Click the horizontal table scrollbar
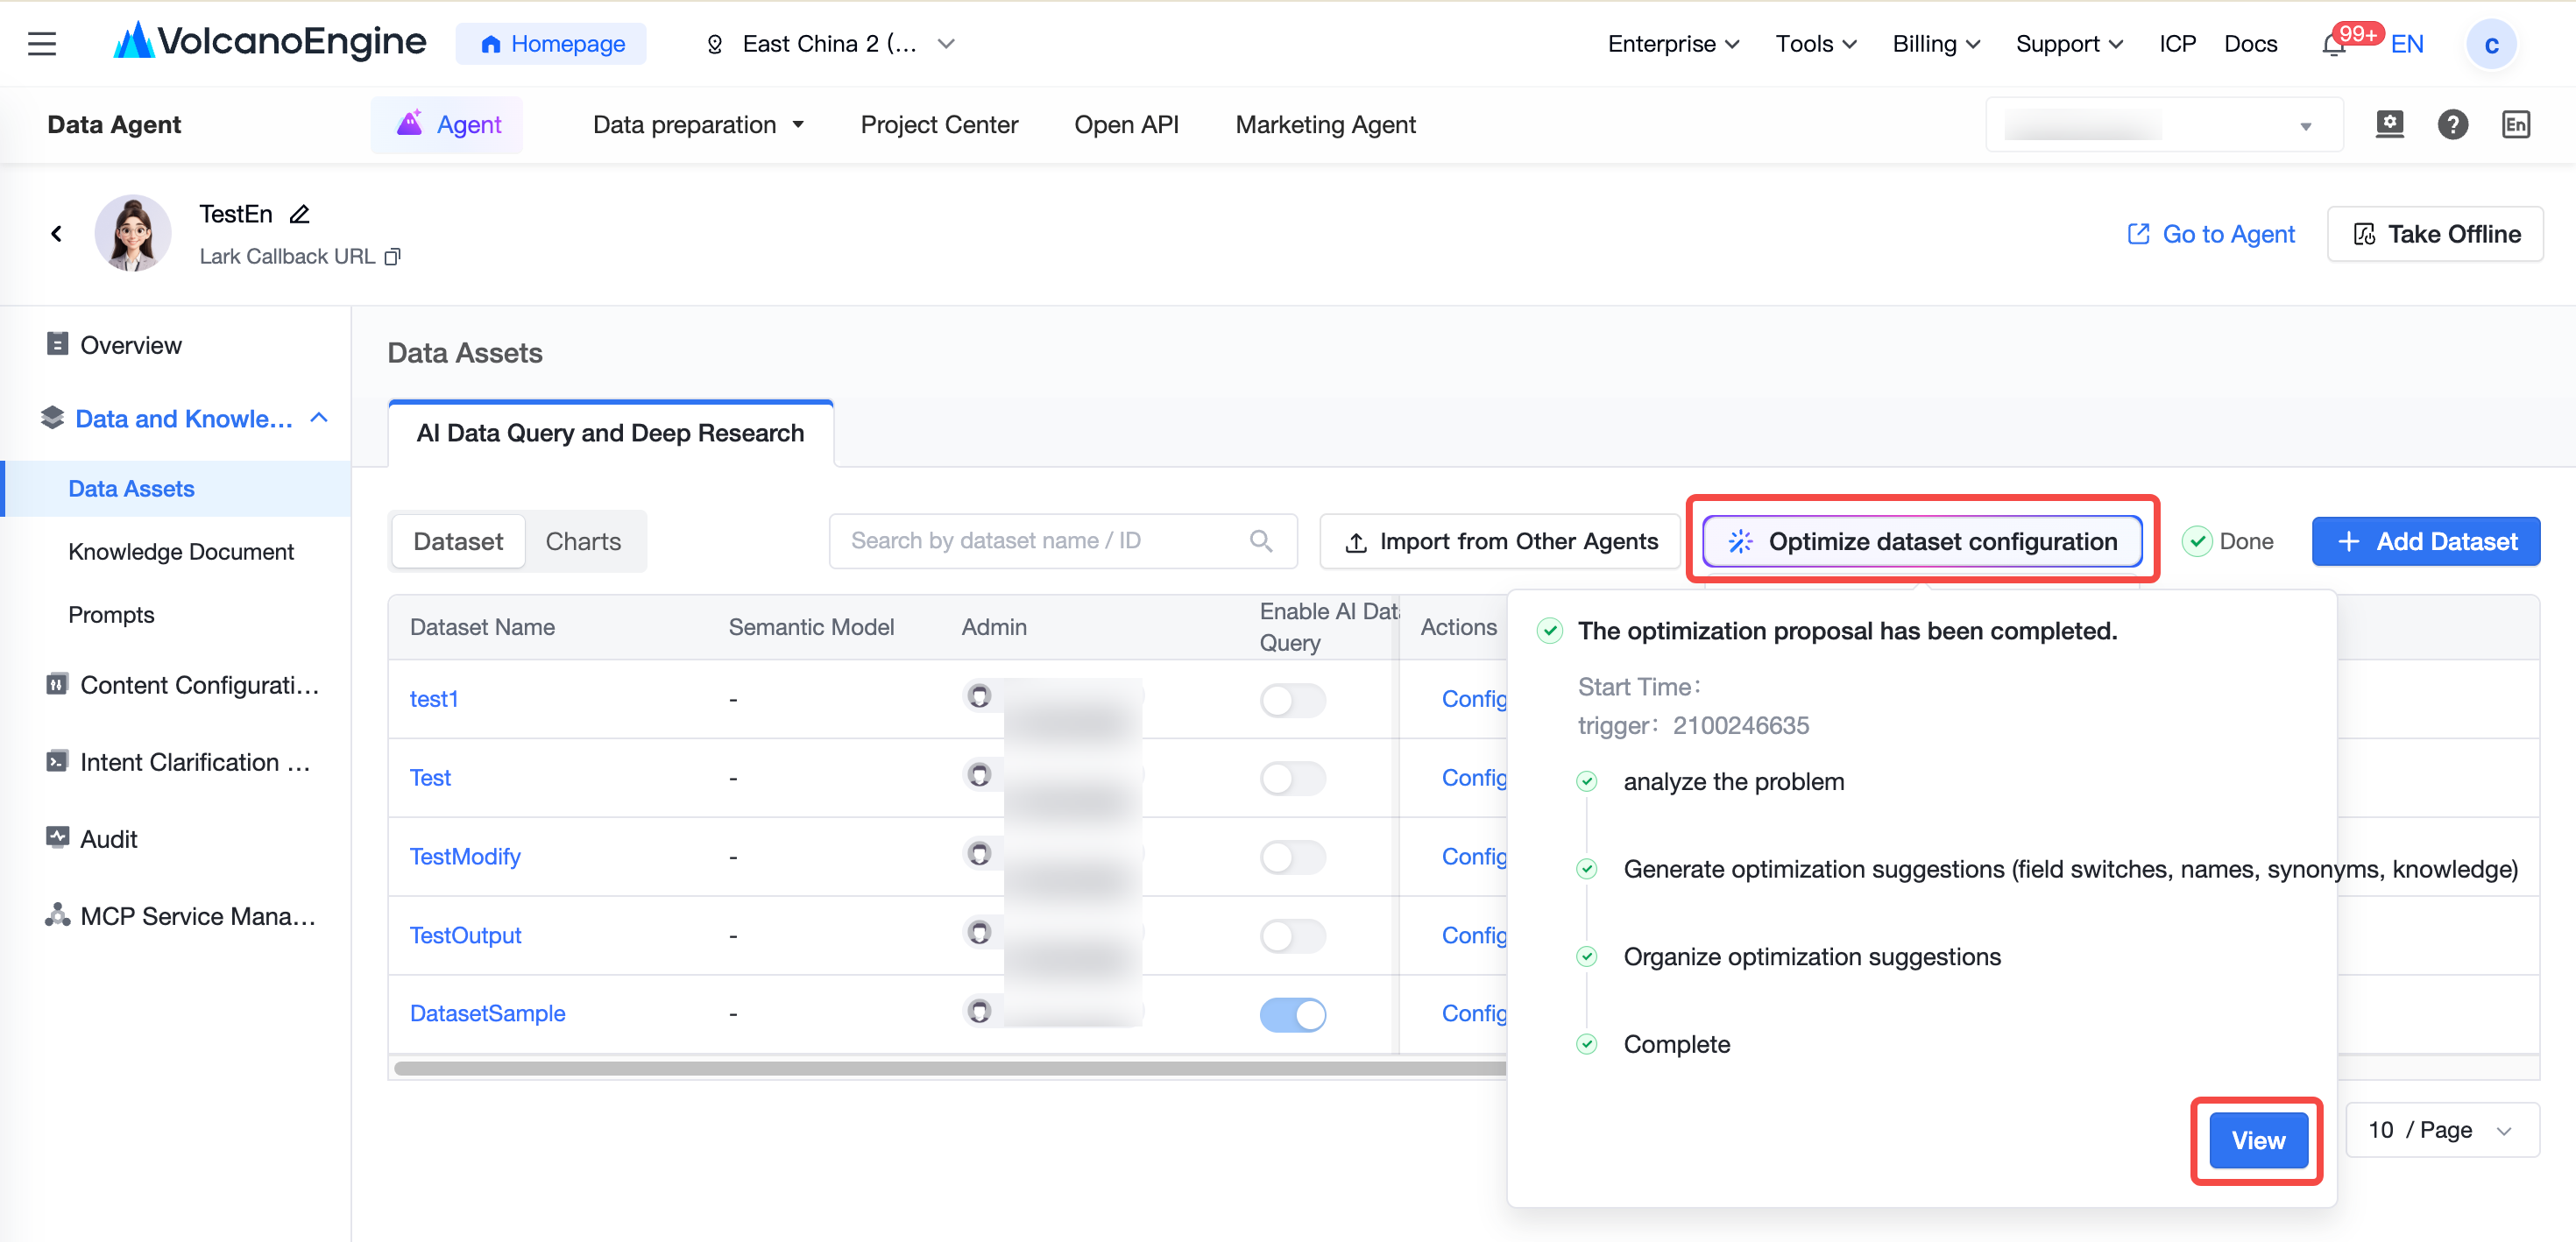2576x1242 pixels. click(x=950, y=1068)
